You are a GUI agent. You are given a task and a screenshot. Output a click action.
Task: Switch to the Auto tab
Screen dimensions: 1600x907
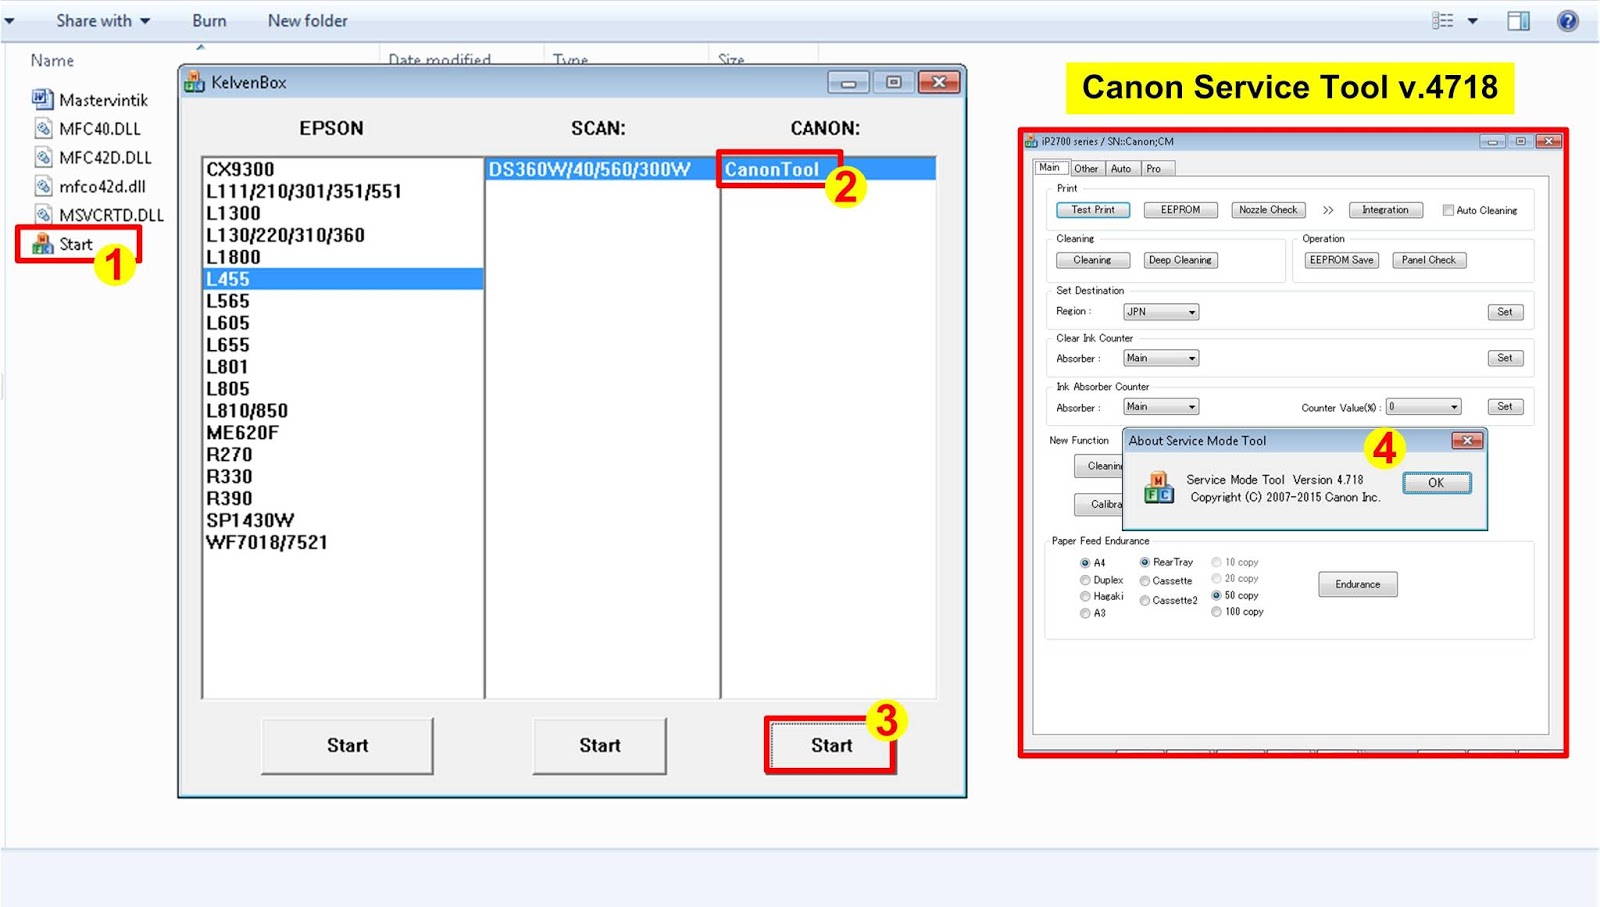1121,168
